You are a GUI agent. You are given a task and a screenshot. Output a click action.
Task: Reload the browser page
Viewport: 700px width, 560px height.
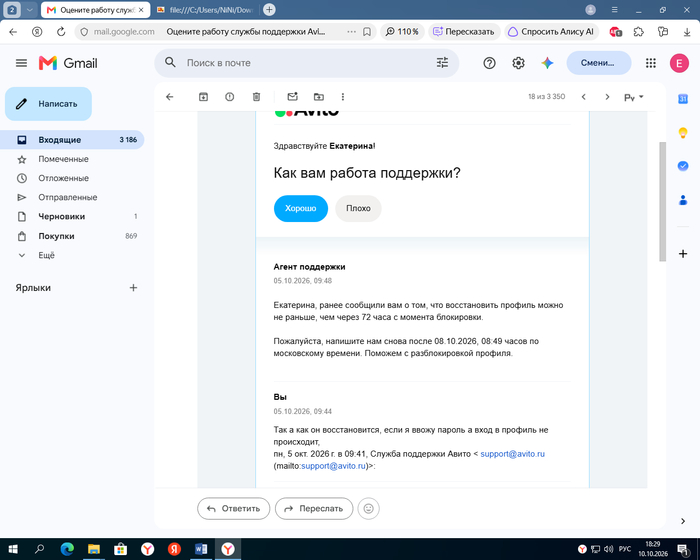pos(61,32)
